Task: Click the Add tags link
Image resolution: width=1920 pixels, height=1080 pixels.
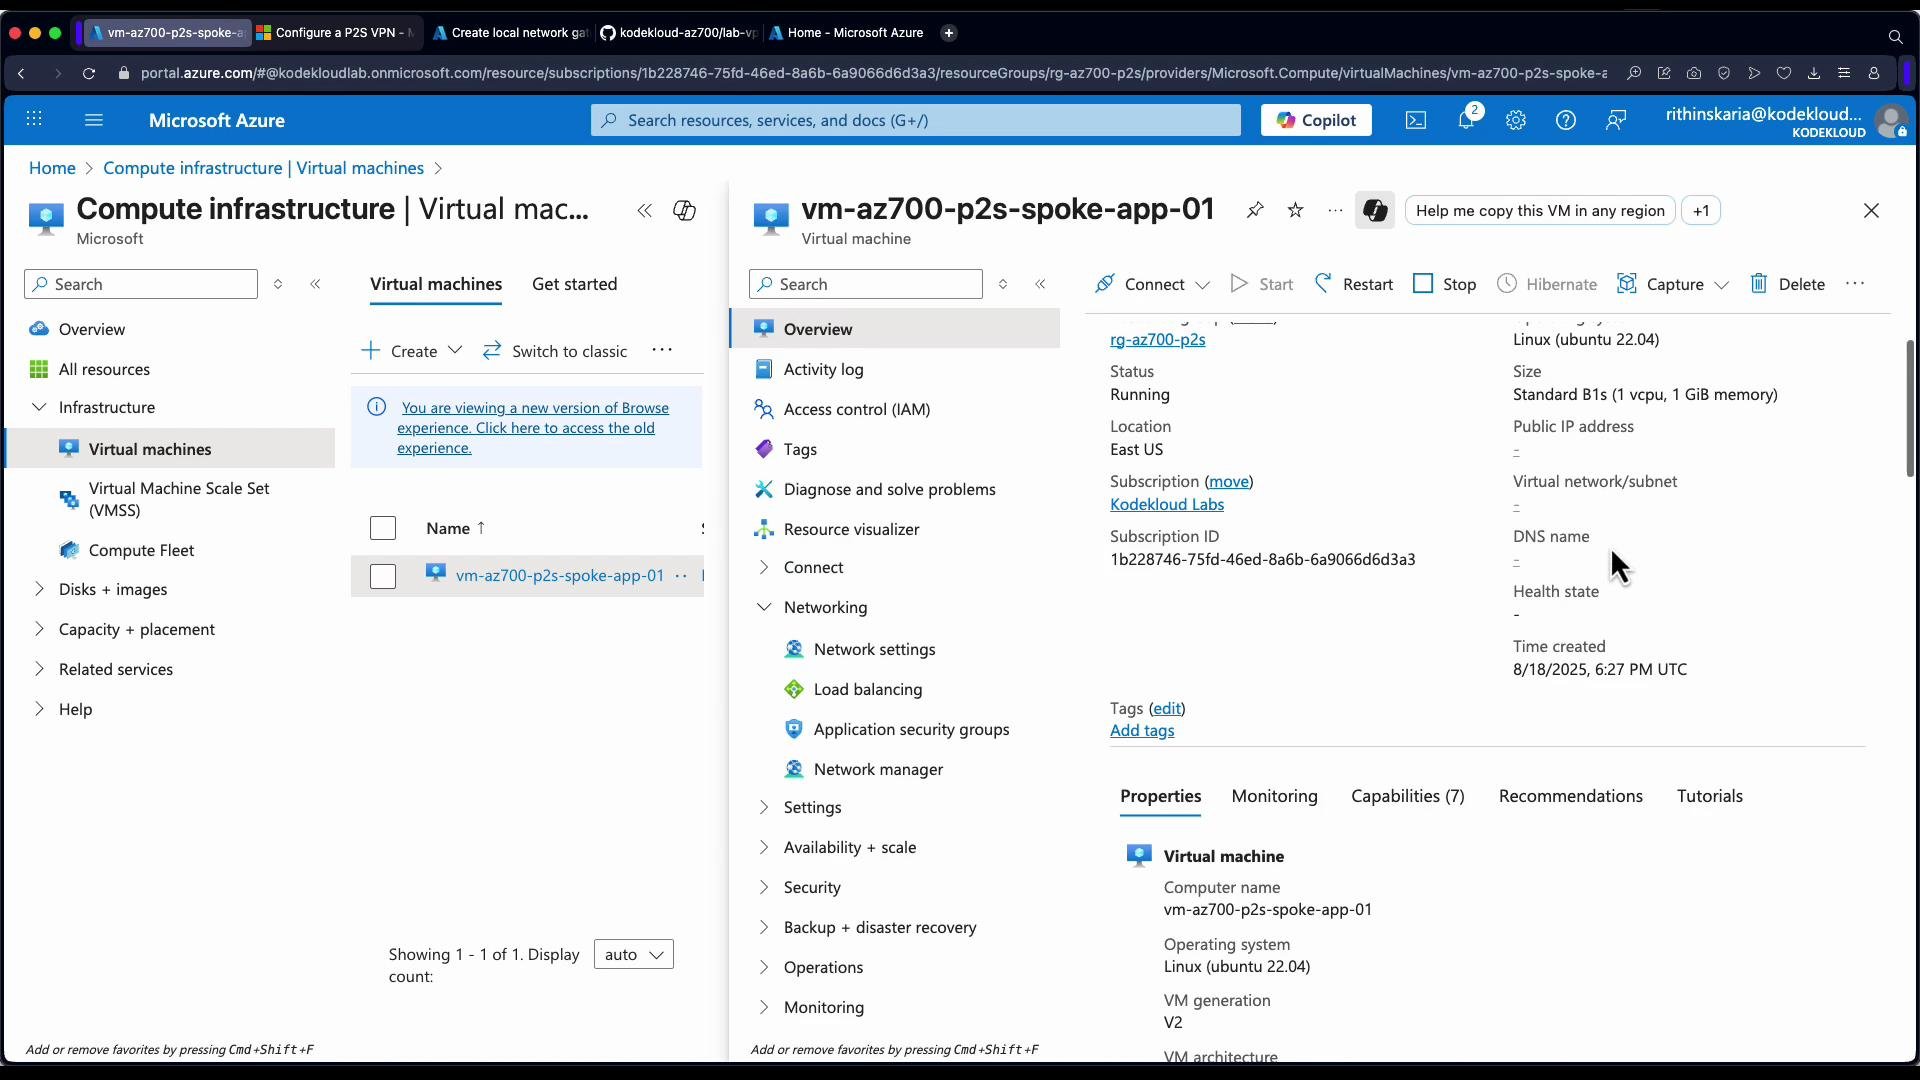Action: (1142, 731)
